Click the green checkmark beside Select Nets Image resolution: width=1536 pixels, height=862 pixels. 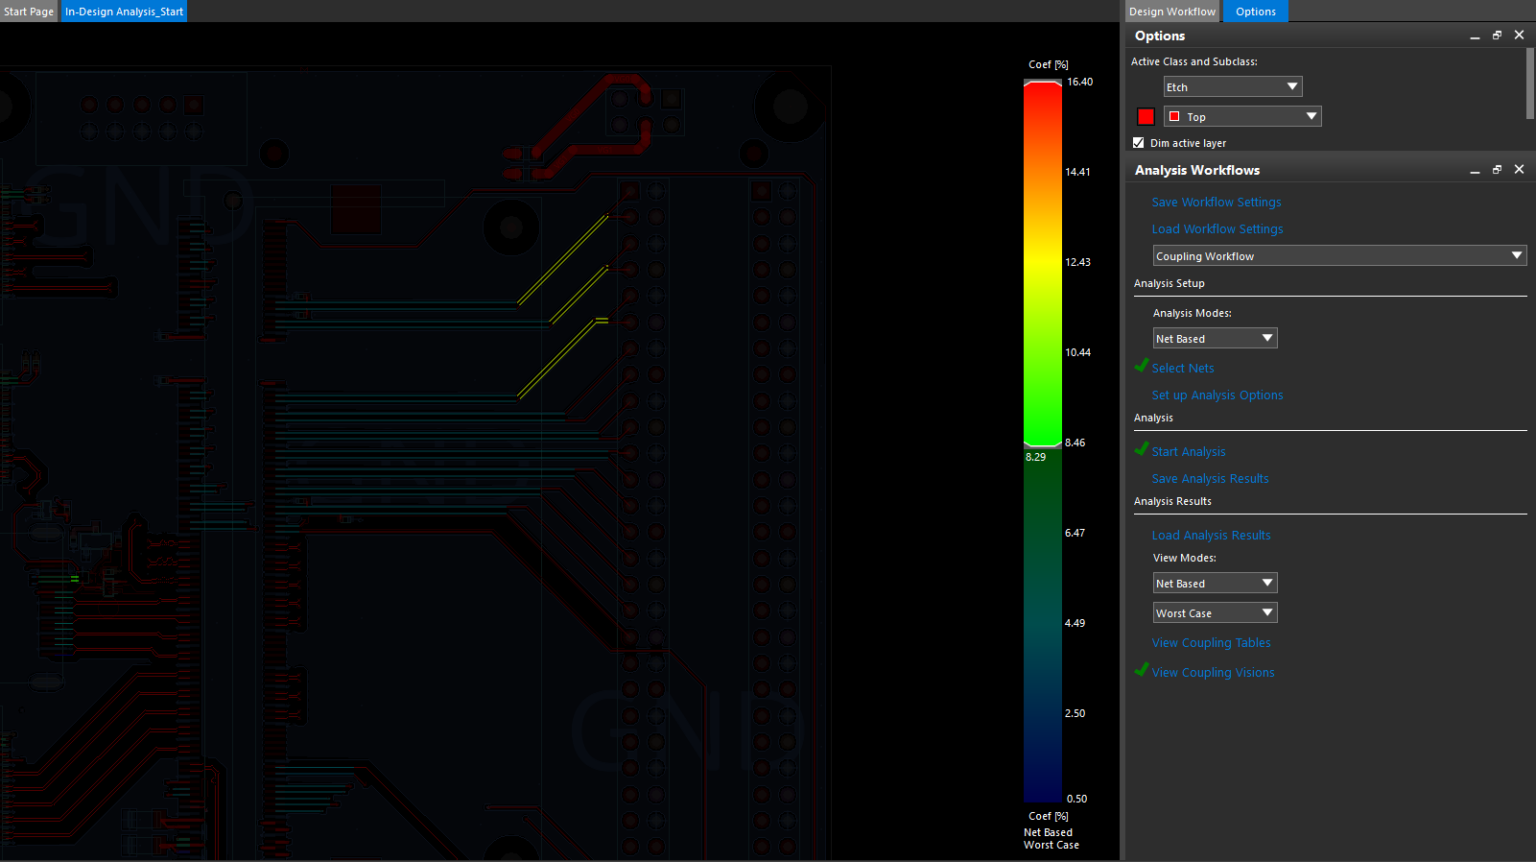coord(1141,366)
